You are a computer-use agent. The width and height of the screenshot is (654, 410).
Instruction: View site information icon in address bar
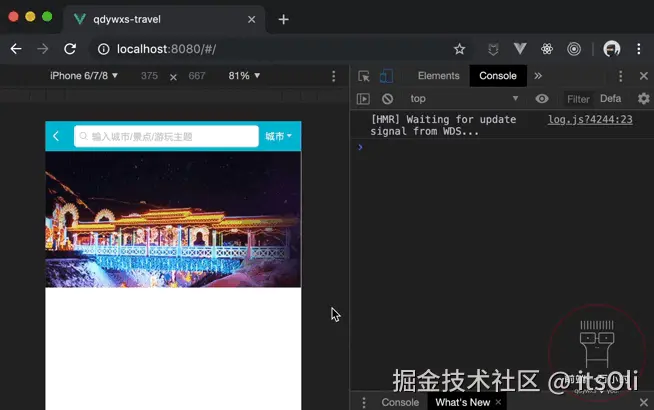point(103,49)
